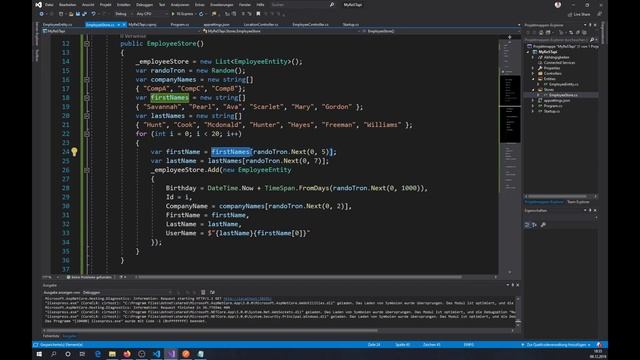This screenshot has height=360, width=640.
Task: Switch to Firefox in the taskbar
Action: [127, 354]
